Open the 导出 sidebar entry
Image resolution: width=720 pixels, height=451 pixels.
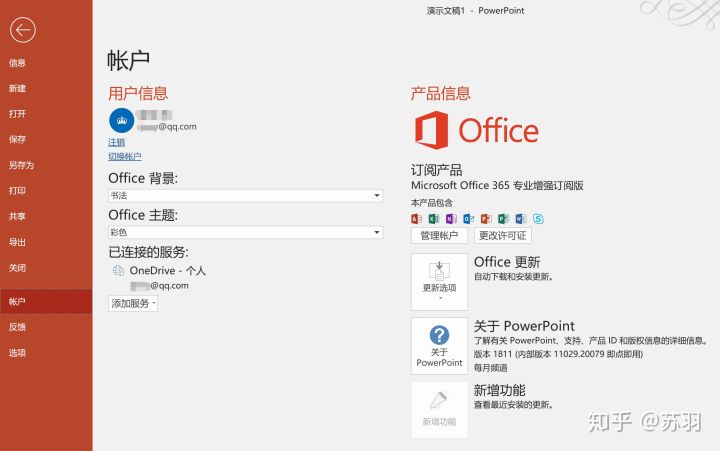tap(17, 242)
